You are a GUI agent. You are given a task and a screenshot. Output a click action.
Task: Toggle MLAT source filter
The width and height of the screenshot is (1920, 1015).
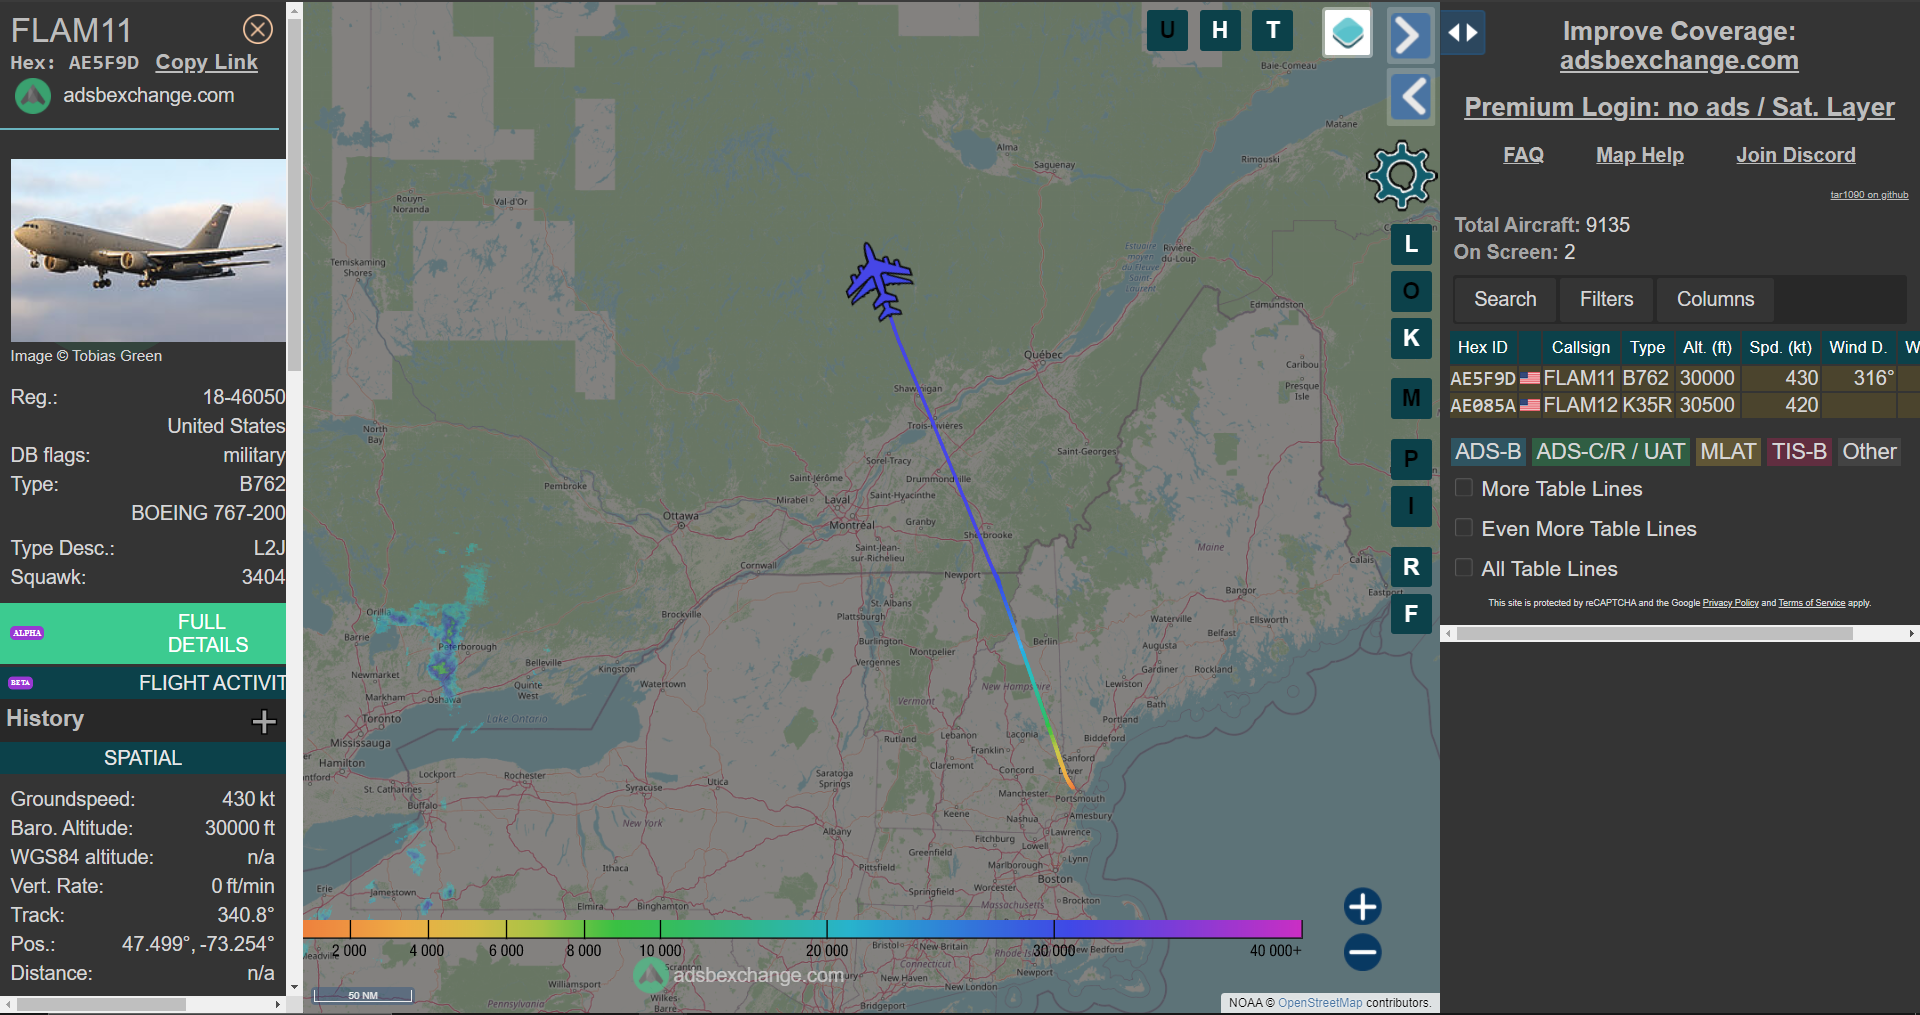[x=1728, y=452]
